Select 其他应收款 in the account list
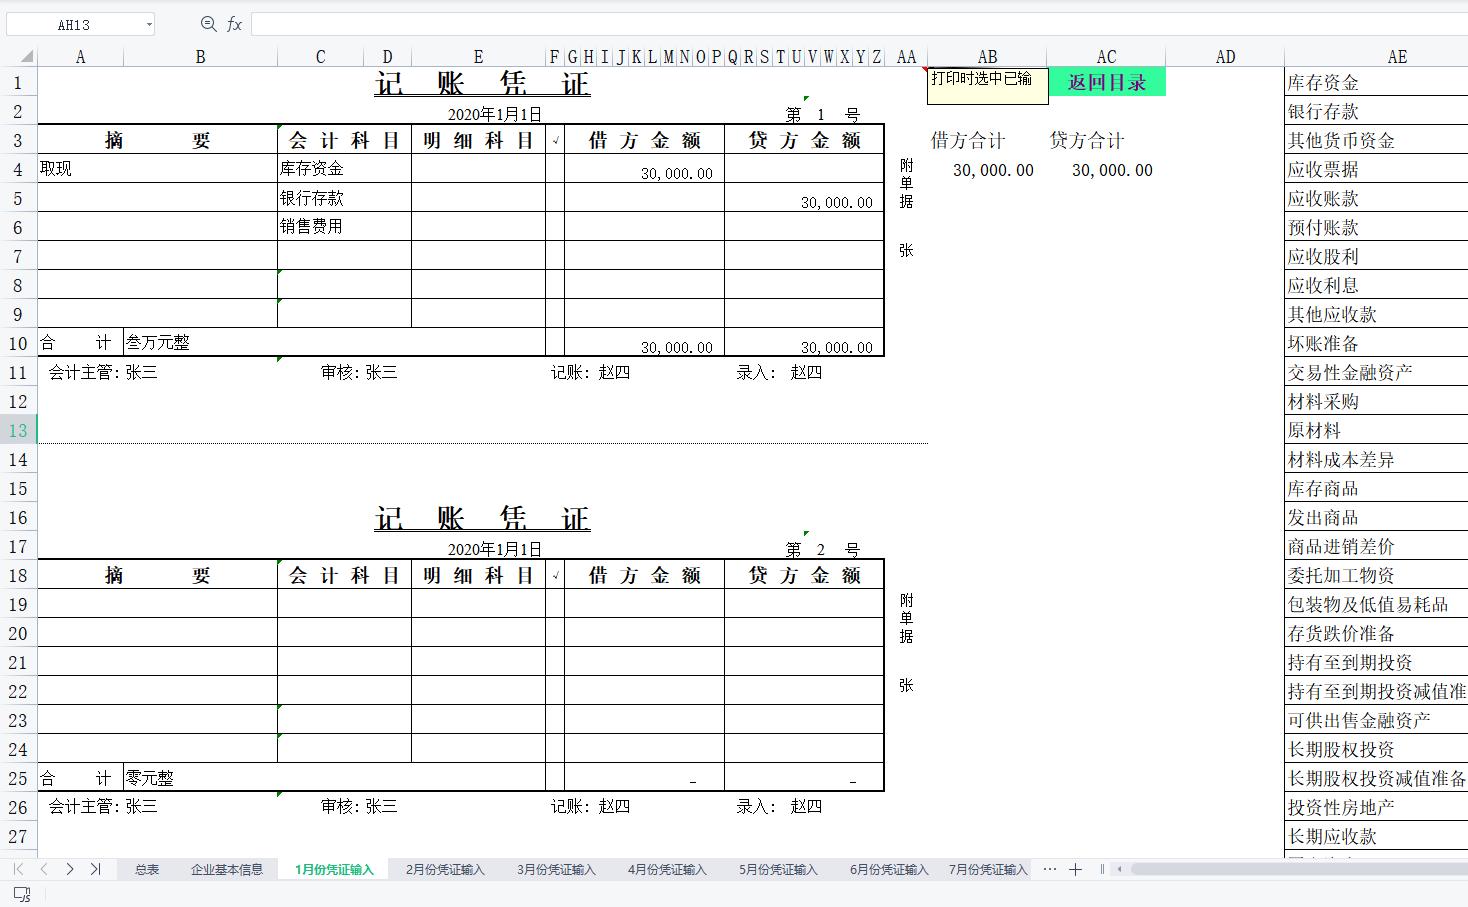 coord(1376,314)
